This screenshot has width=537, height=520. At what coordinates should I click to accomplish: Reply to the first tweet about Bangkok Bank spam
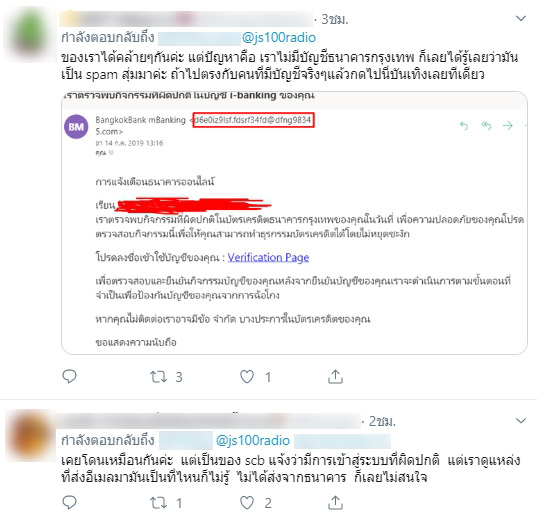tap(70, 376)
